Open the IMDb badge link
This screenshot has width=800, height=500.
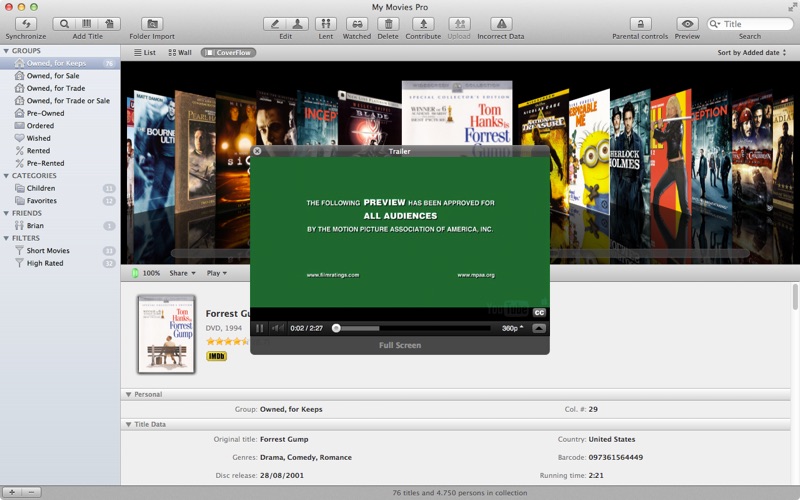216,356
